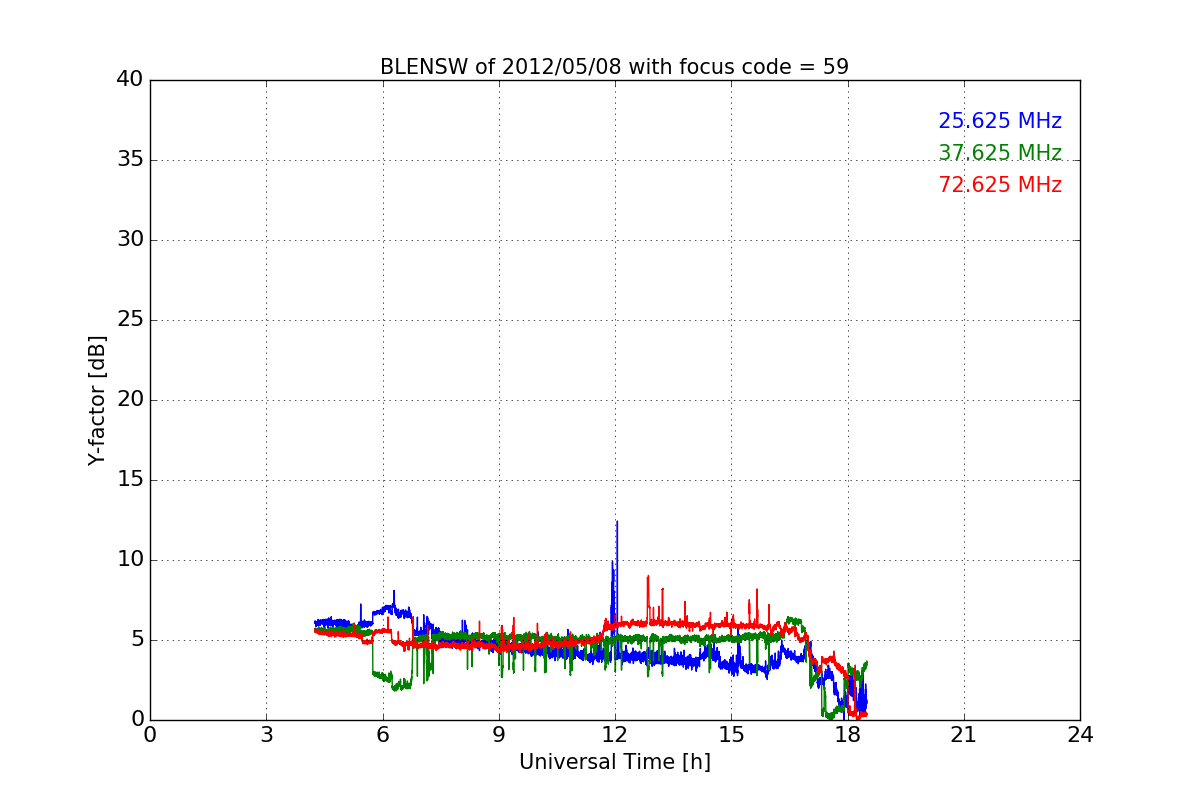This screenshot has height=800, width=1200.
Task: Click the y-axis tick label 40
Action: (130, 80)
